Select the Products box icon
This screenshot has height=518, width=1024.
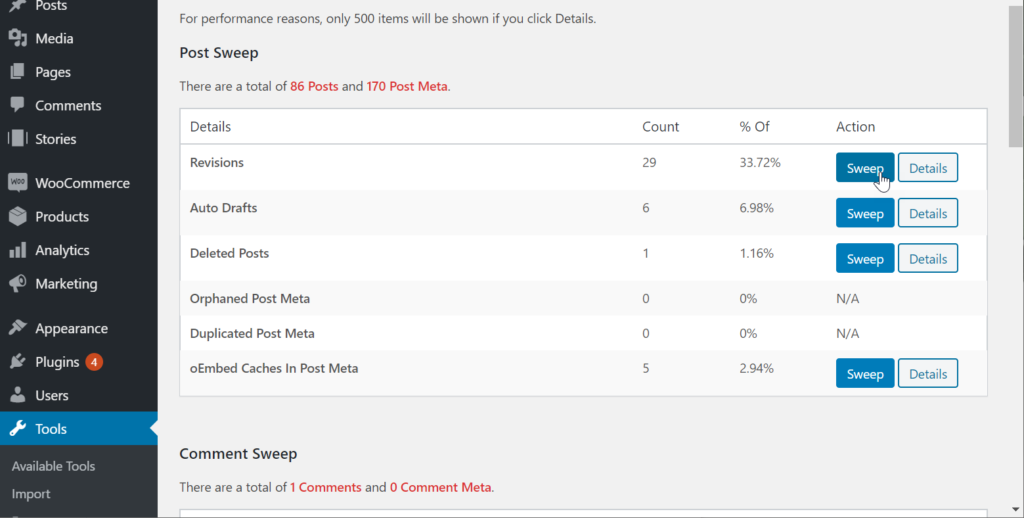[17, 217]
